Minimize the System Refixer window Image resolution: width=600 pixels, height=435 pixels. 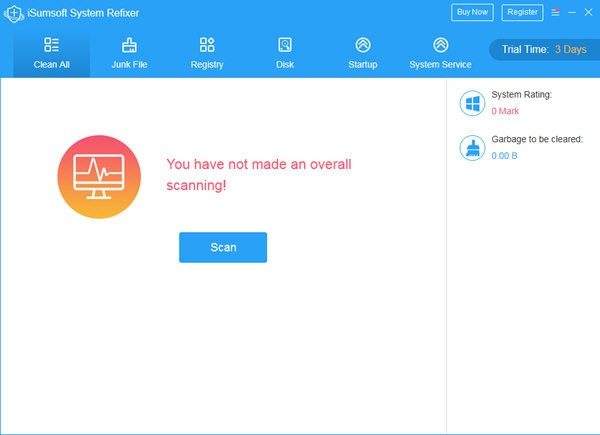(572, 12)
